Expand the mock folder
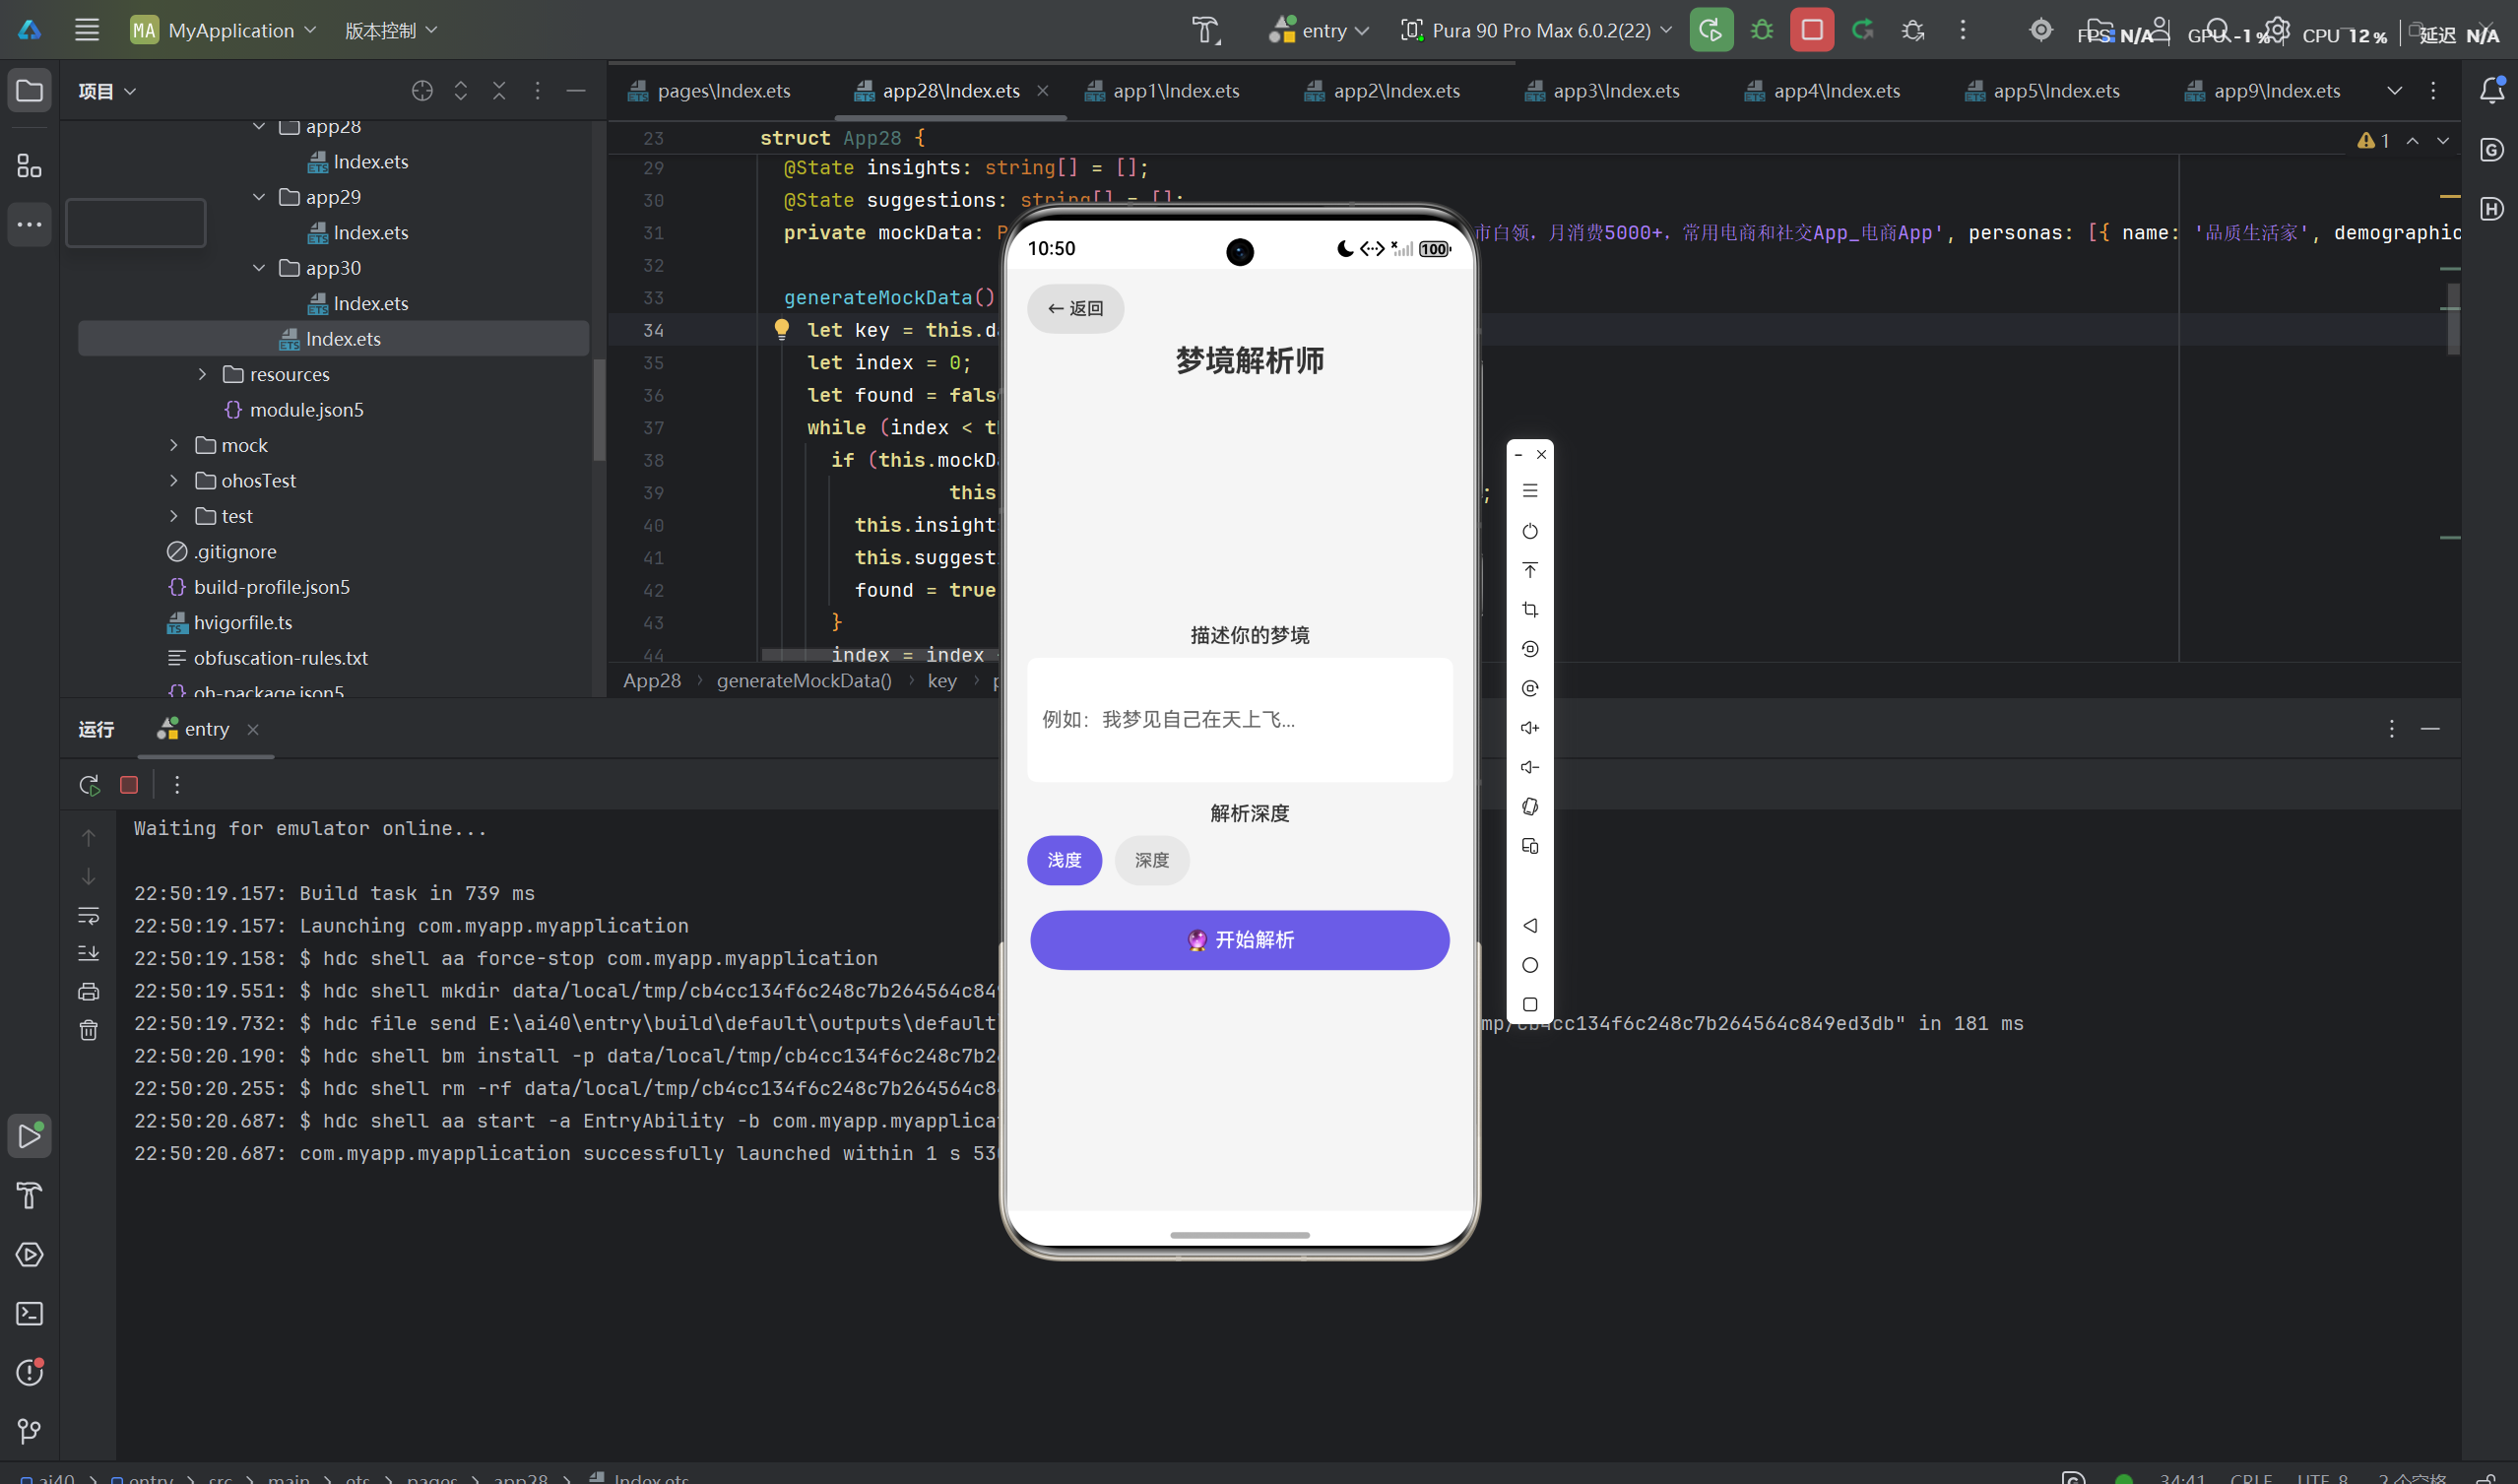 tap(174, 445)
